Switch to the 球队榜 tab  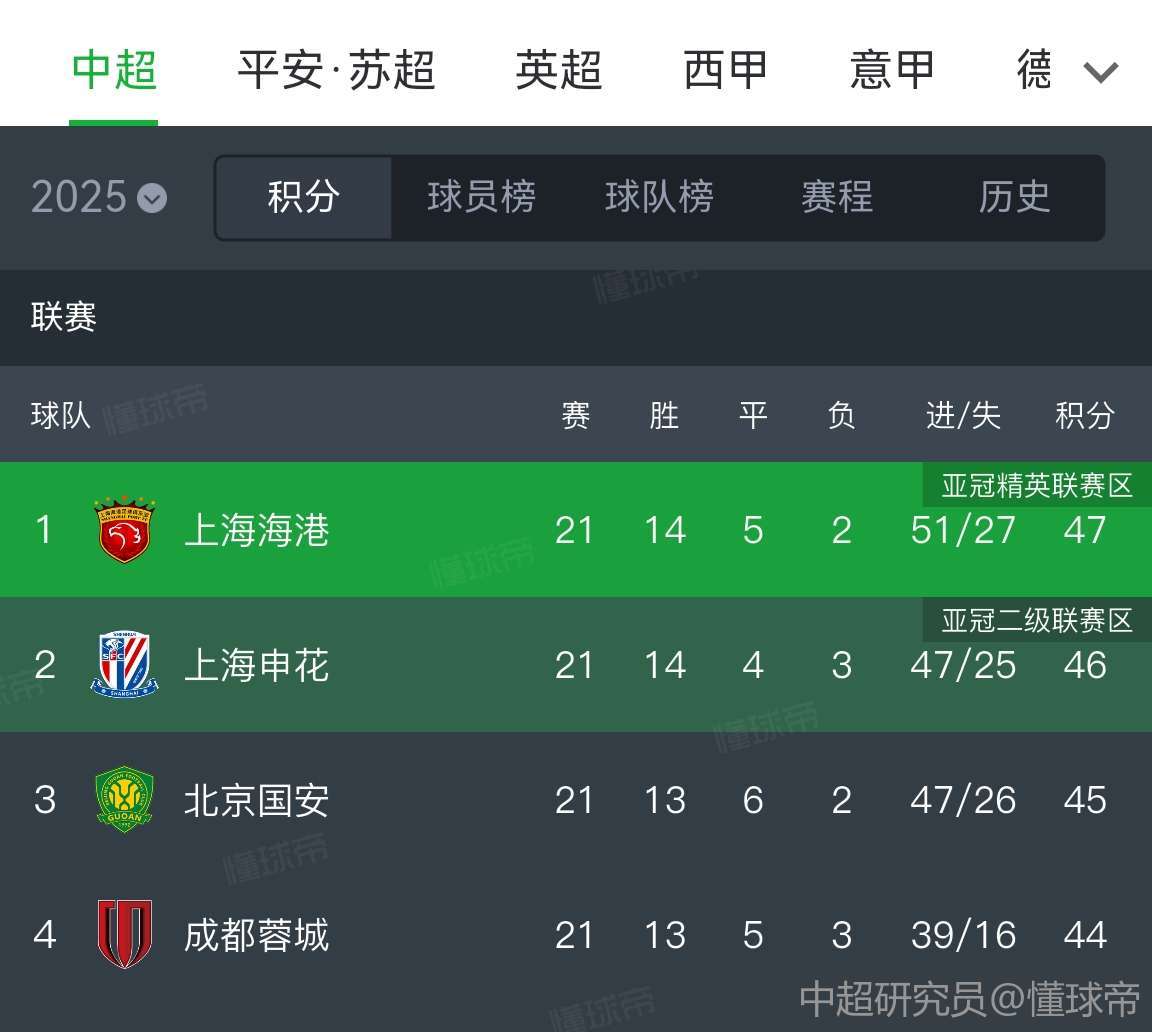659,197
